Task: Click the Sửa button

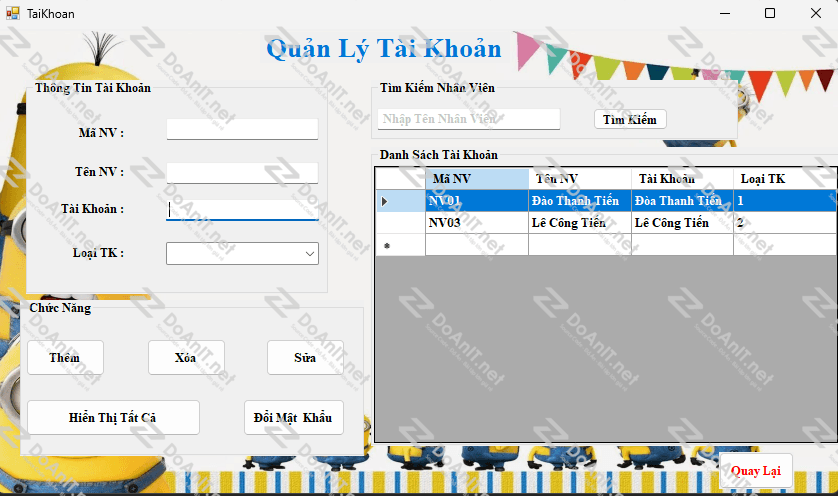Action: point(305,358)
